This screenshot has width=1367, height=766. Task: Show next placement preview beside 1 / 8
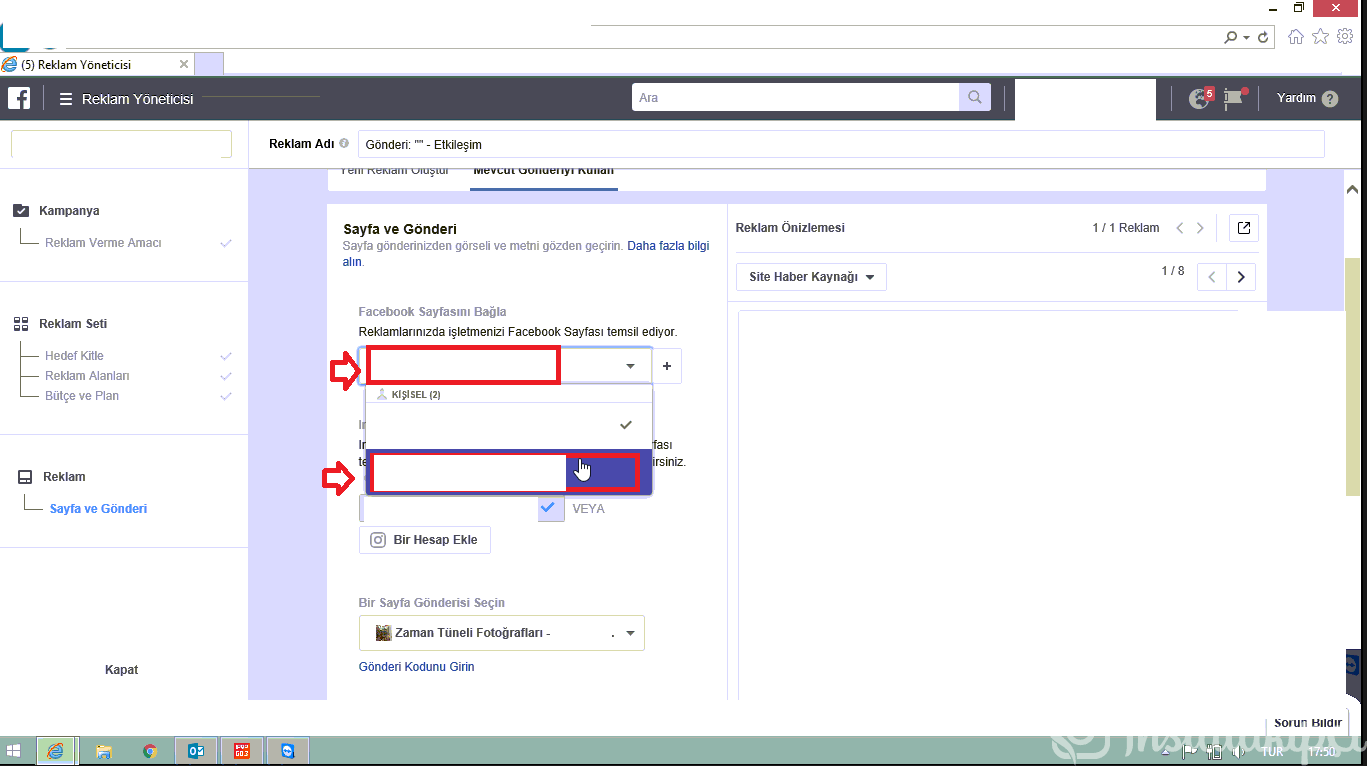click(1241, 277)
